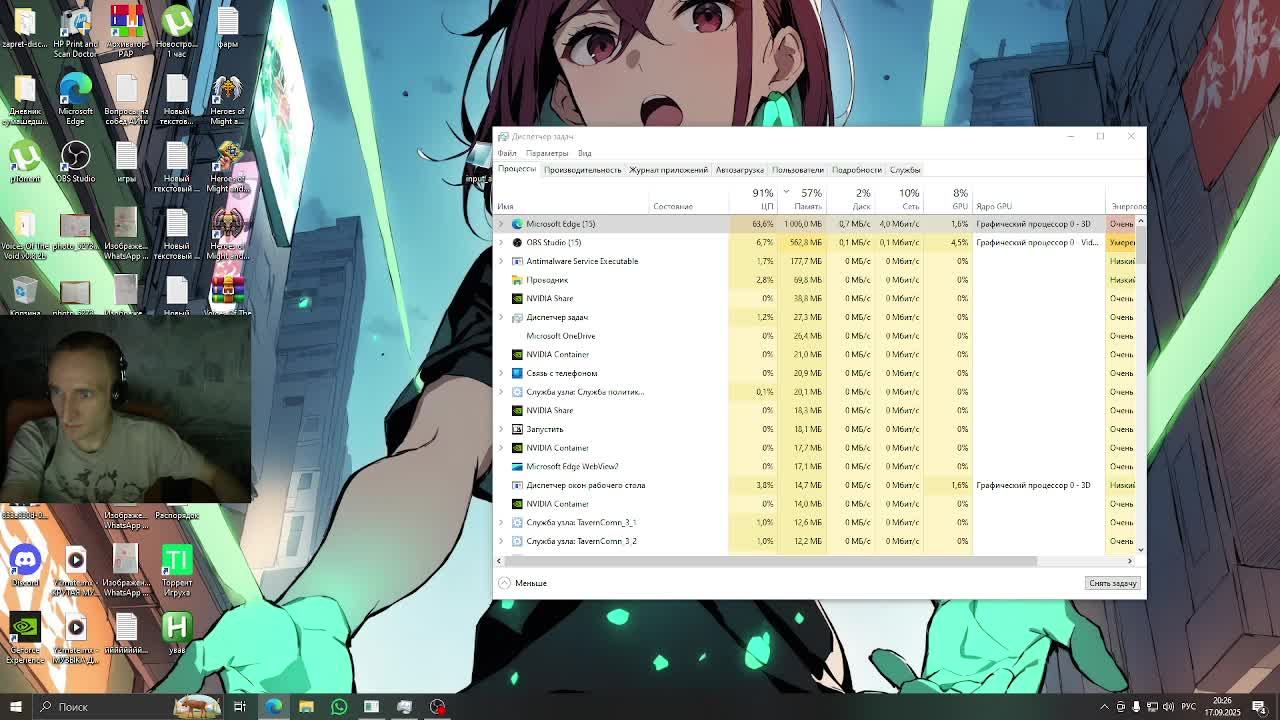Image resolution: width=1280 pixels, height=720 pixels.
Task: Open File Explorer from the taskbar
Action: pos(306,707)
